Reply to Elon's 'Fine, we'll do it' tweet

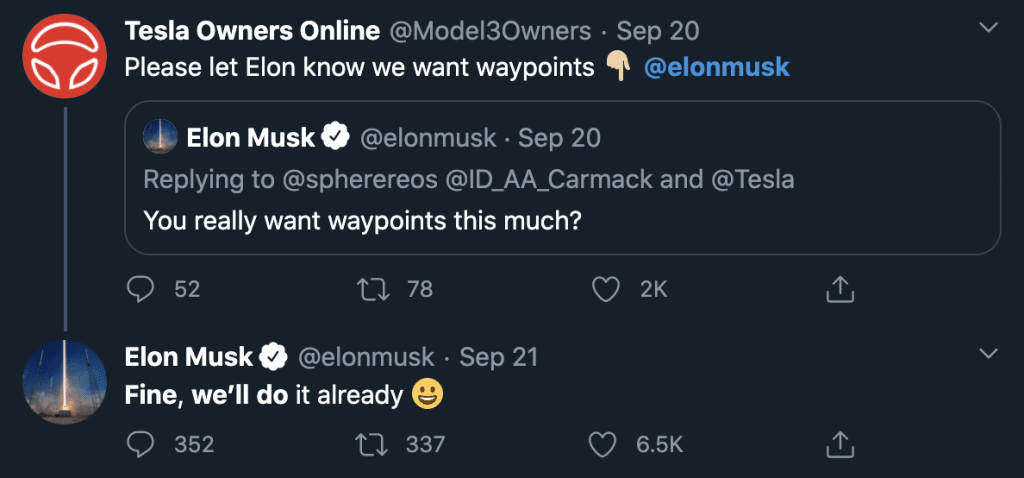[x=140, y=443]
